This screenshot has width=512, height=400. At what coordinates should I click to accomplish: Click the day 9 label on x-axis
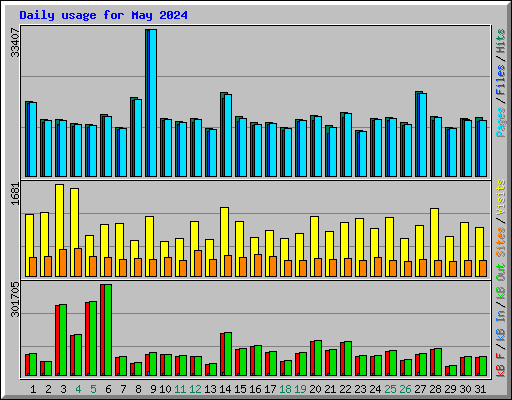pos(153,389)
